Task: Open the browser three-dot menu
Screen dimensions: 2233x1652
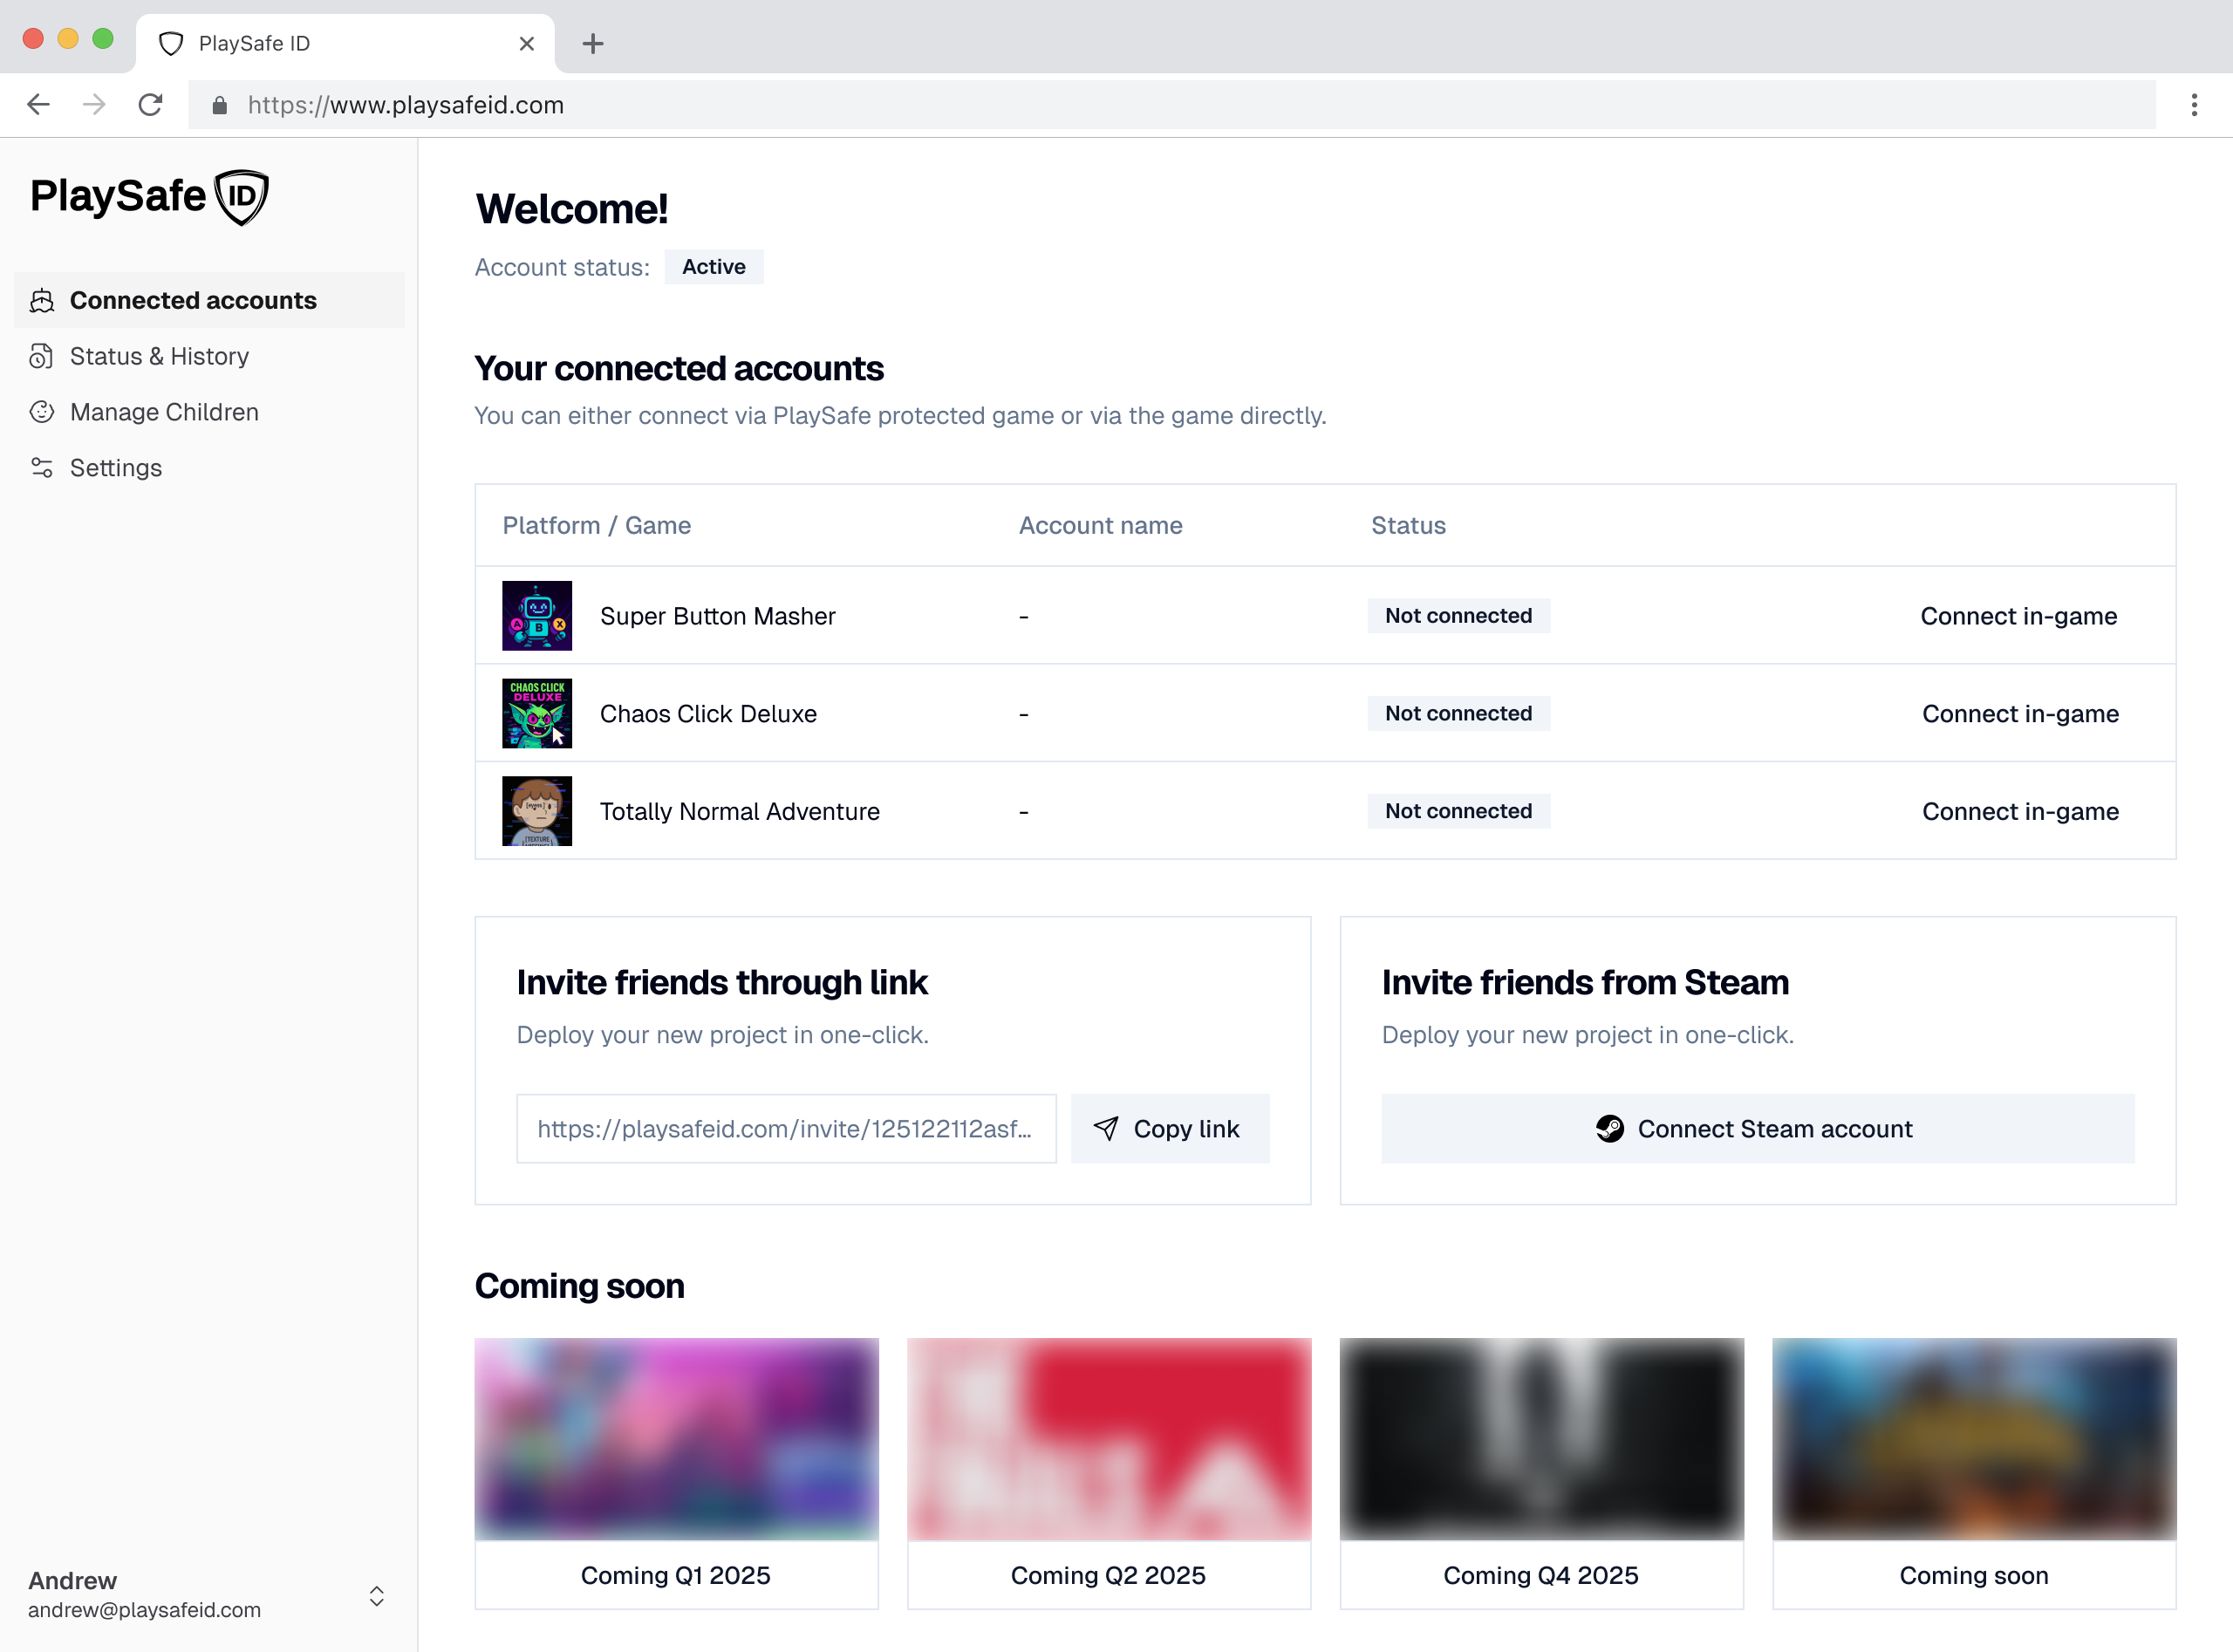Action: tap(2194, 105)
